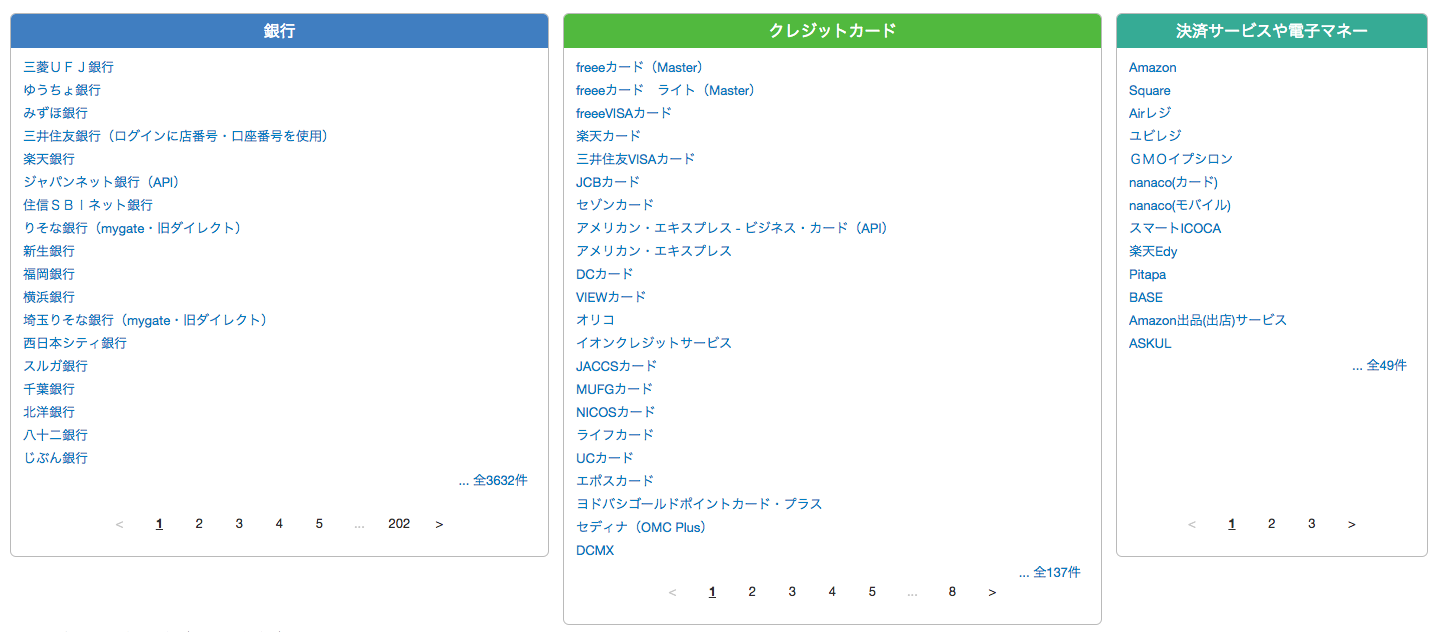This screenshot has height=632, width=1437.
Task: Open ライフカード link
Action: [x=615, y=435]
